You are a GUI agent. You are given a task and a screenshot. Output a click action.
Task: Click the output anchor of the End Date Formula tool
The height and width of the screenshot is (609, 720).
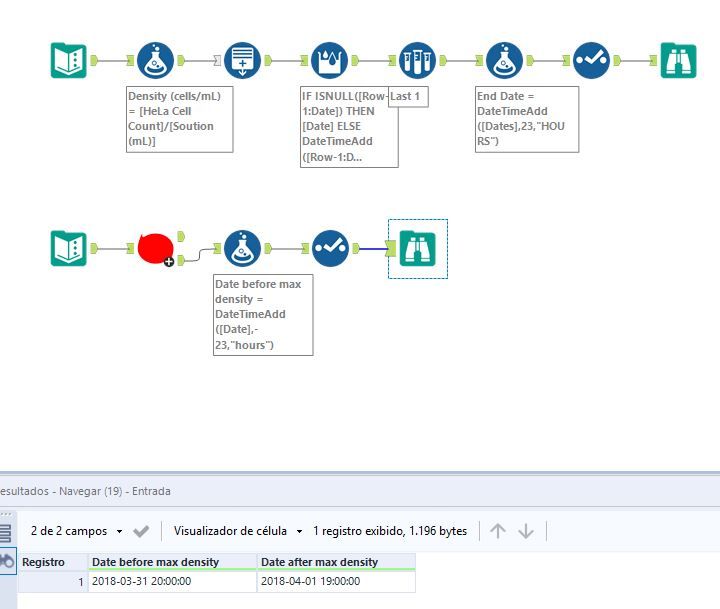point(530,60)
